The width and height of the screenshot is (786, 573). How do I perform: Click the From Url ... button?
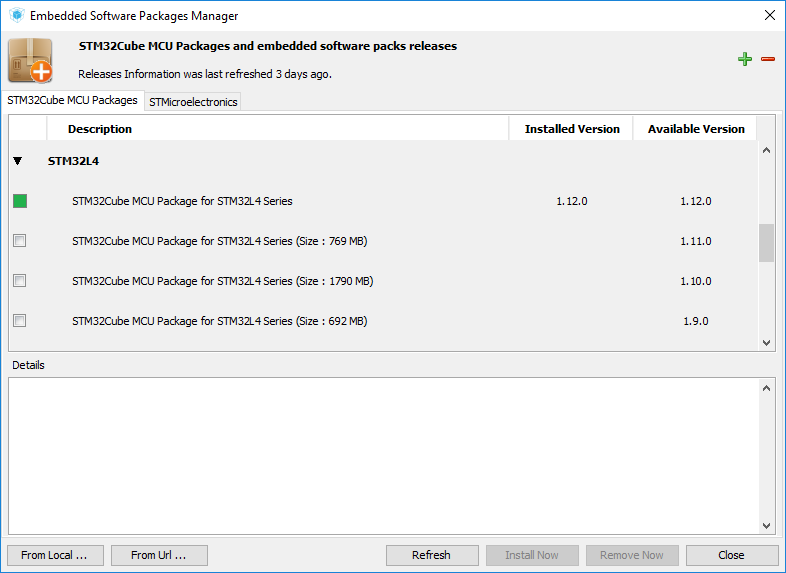pos(159,555)
